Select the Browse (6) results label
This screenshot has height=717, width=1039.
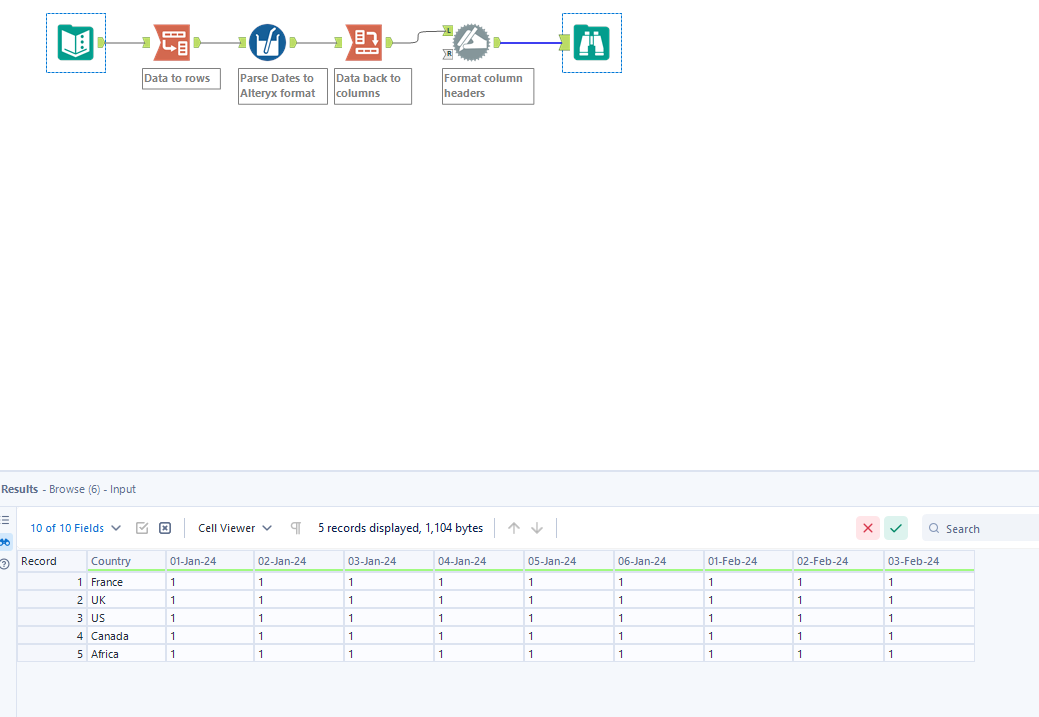click(x=72, y=489)
